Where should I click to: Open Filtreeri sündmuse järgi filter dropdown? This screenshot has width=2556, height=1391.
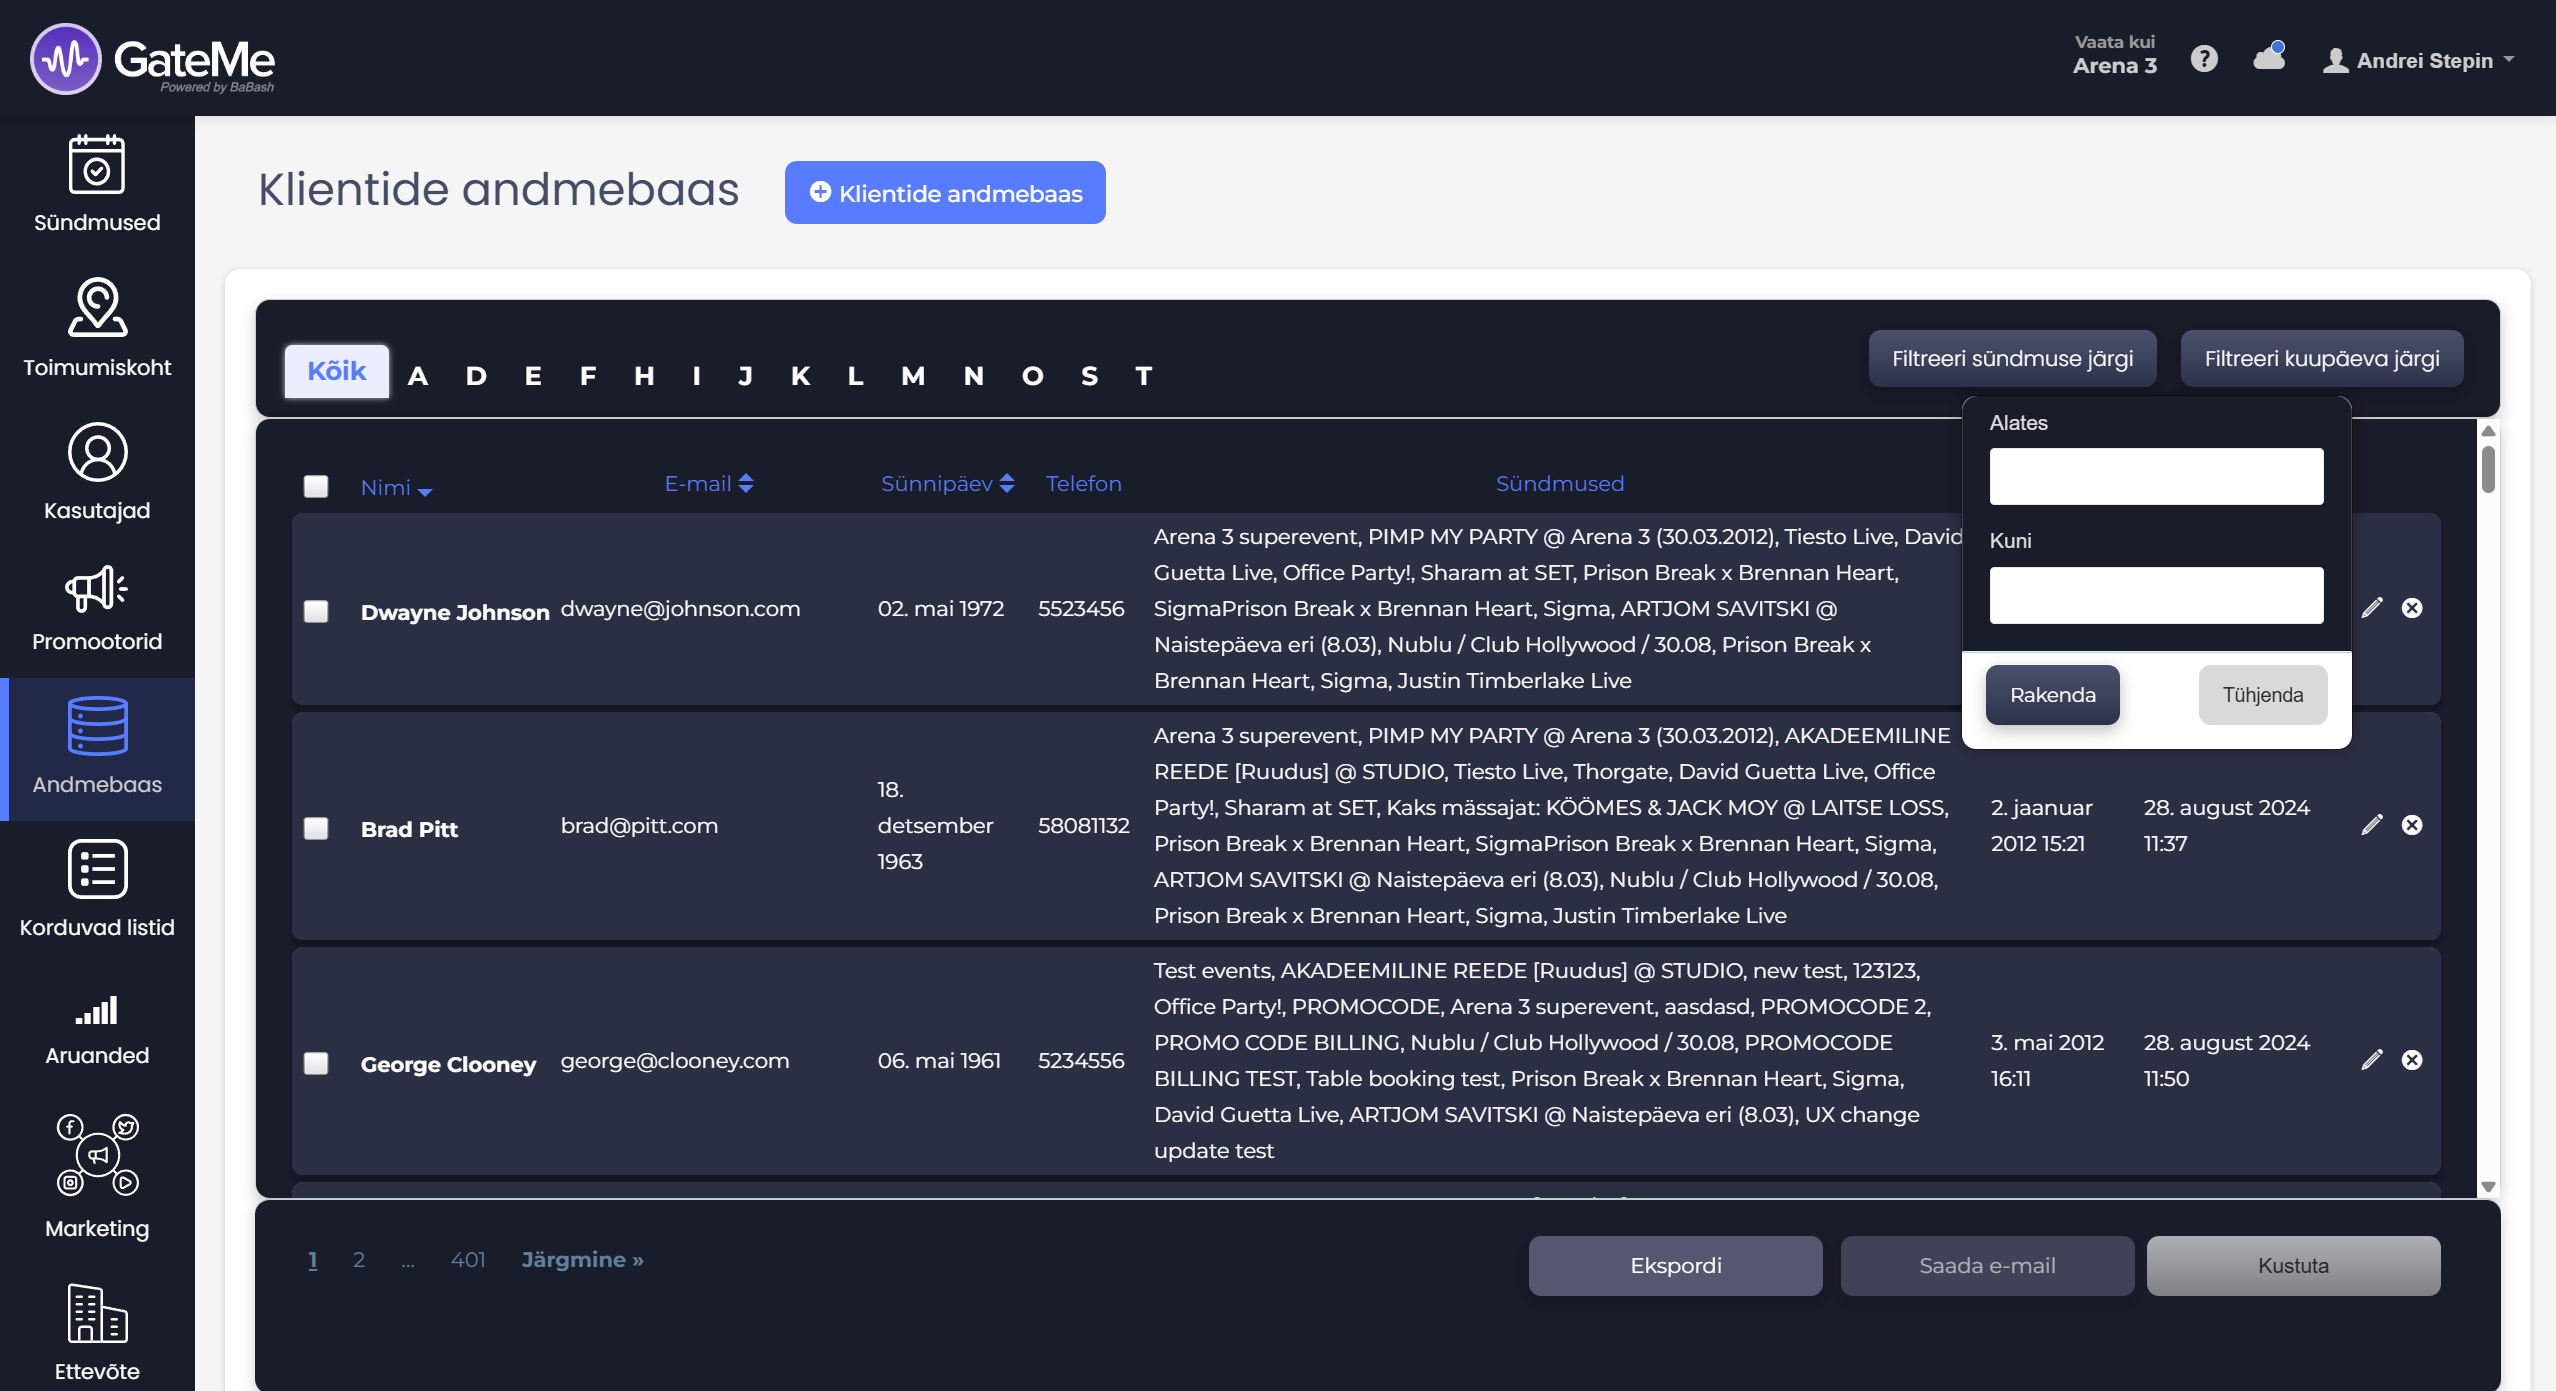point(2012,359)
